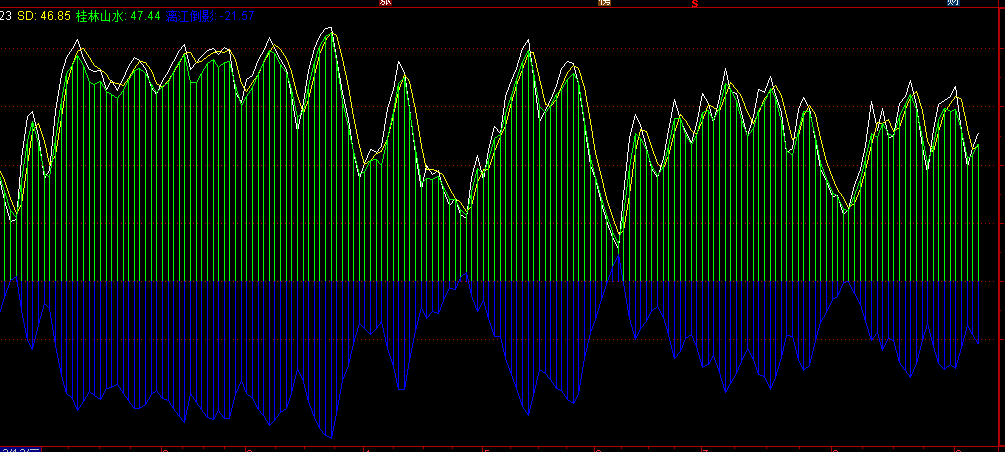Click the first blue bar at left edge
This screenshot has height=452, width=1005.
coord(4,295)
